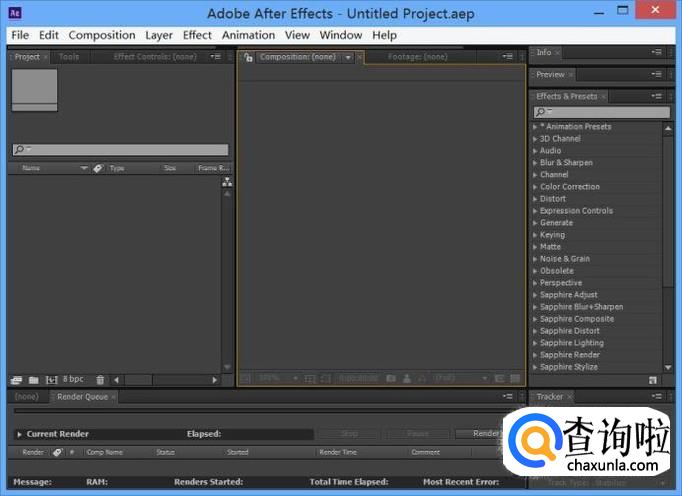
Task: Click the search magnifier in Effects & Presets
Action: point(541,112)
